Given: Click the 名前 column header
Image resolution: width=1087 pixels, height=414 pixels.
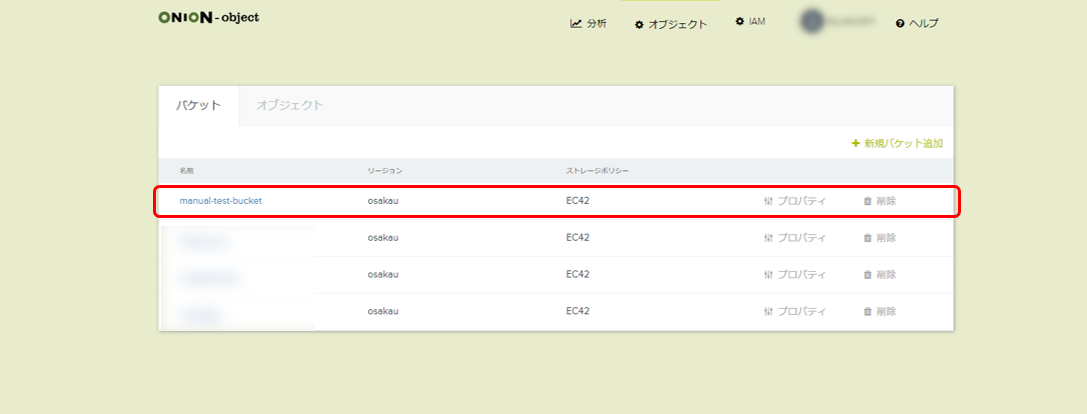Looking at the screenshot, I should coord(186,171).
